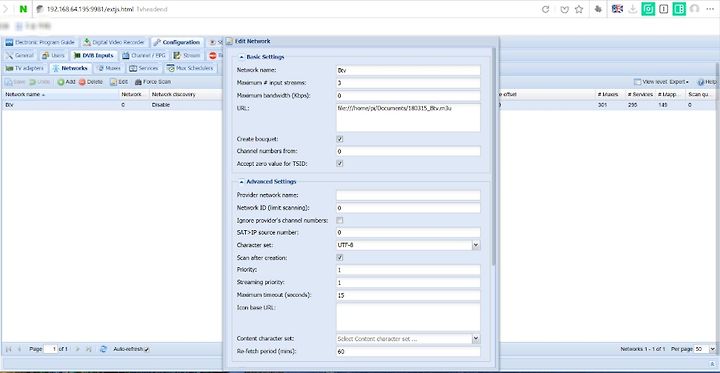The height and width of the screenshot is (373, 720).
Task: Toggle Ignore provider's channel numbers checkbox
Action: coord(340,220)
